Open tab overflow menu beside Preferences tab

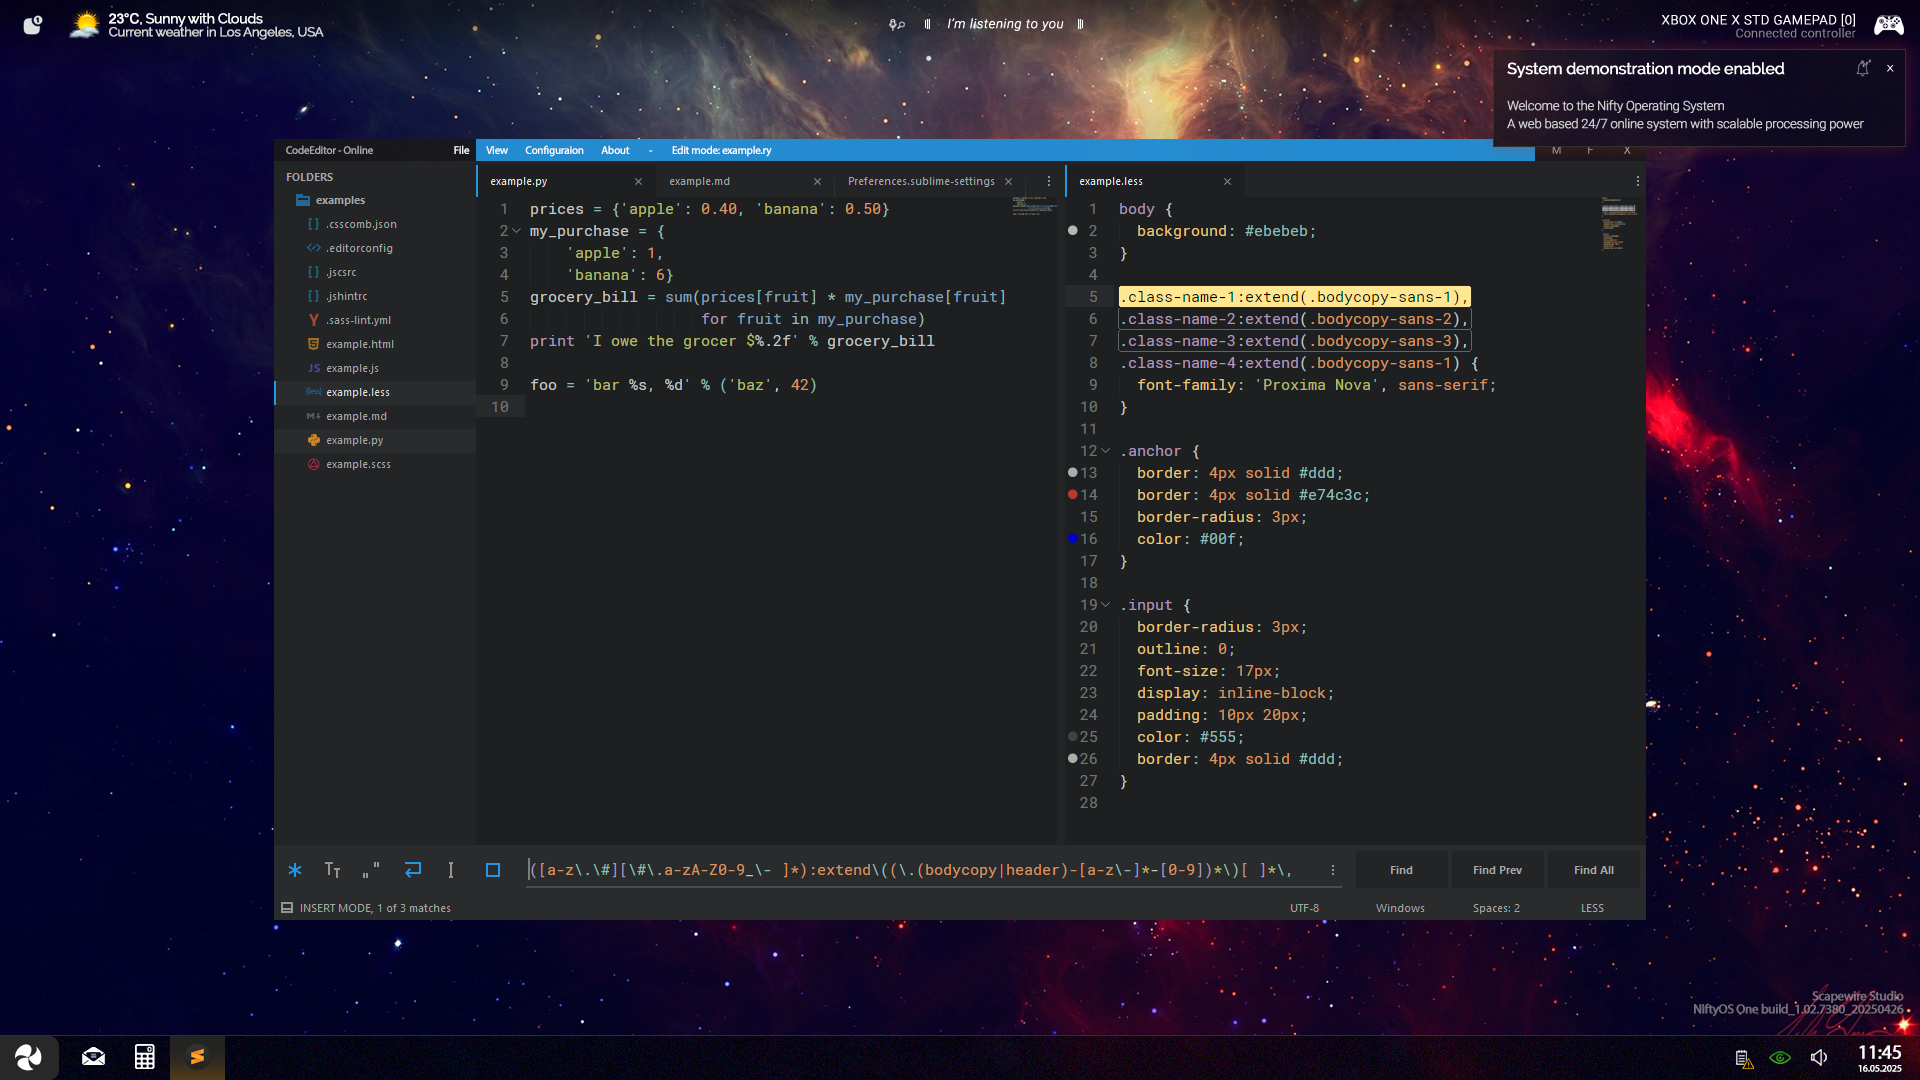[1049, 181]
